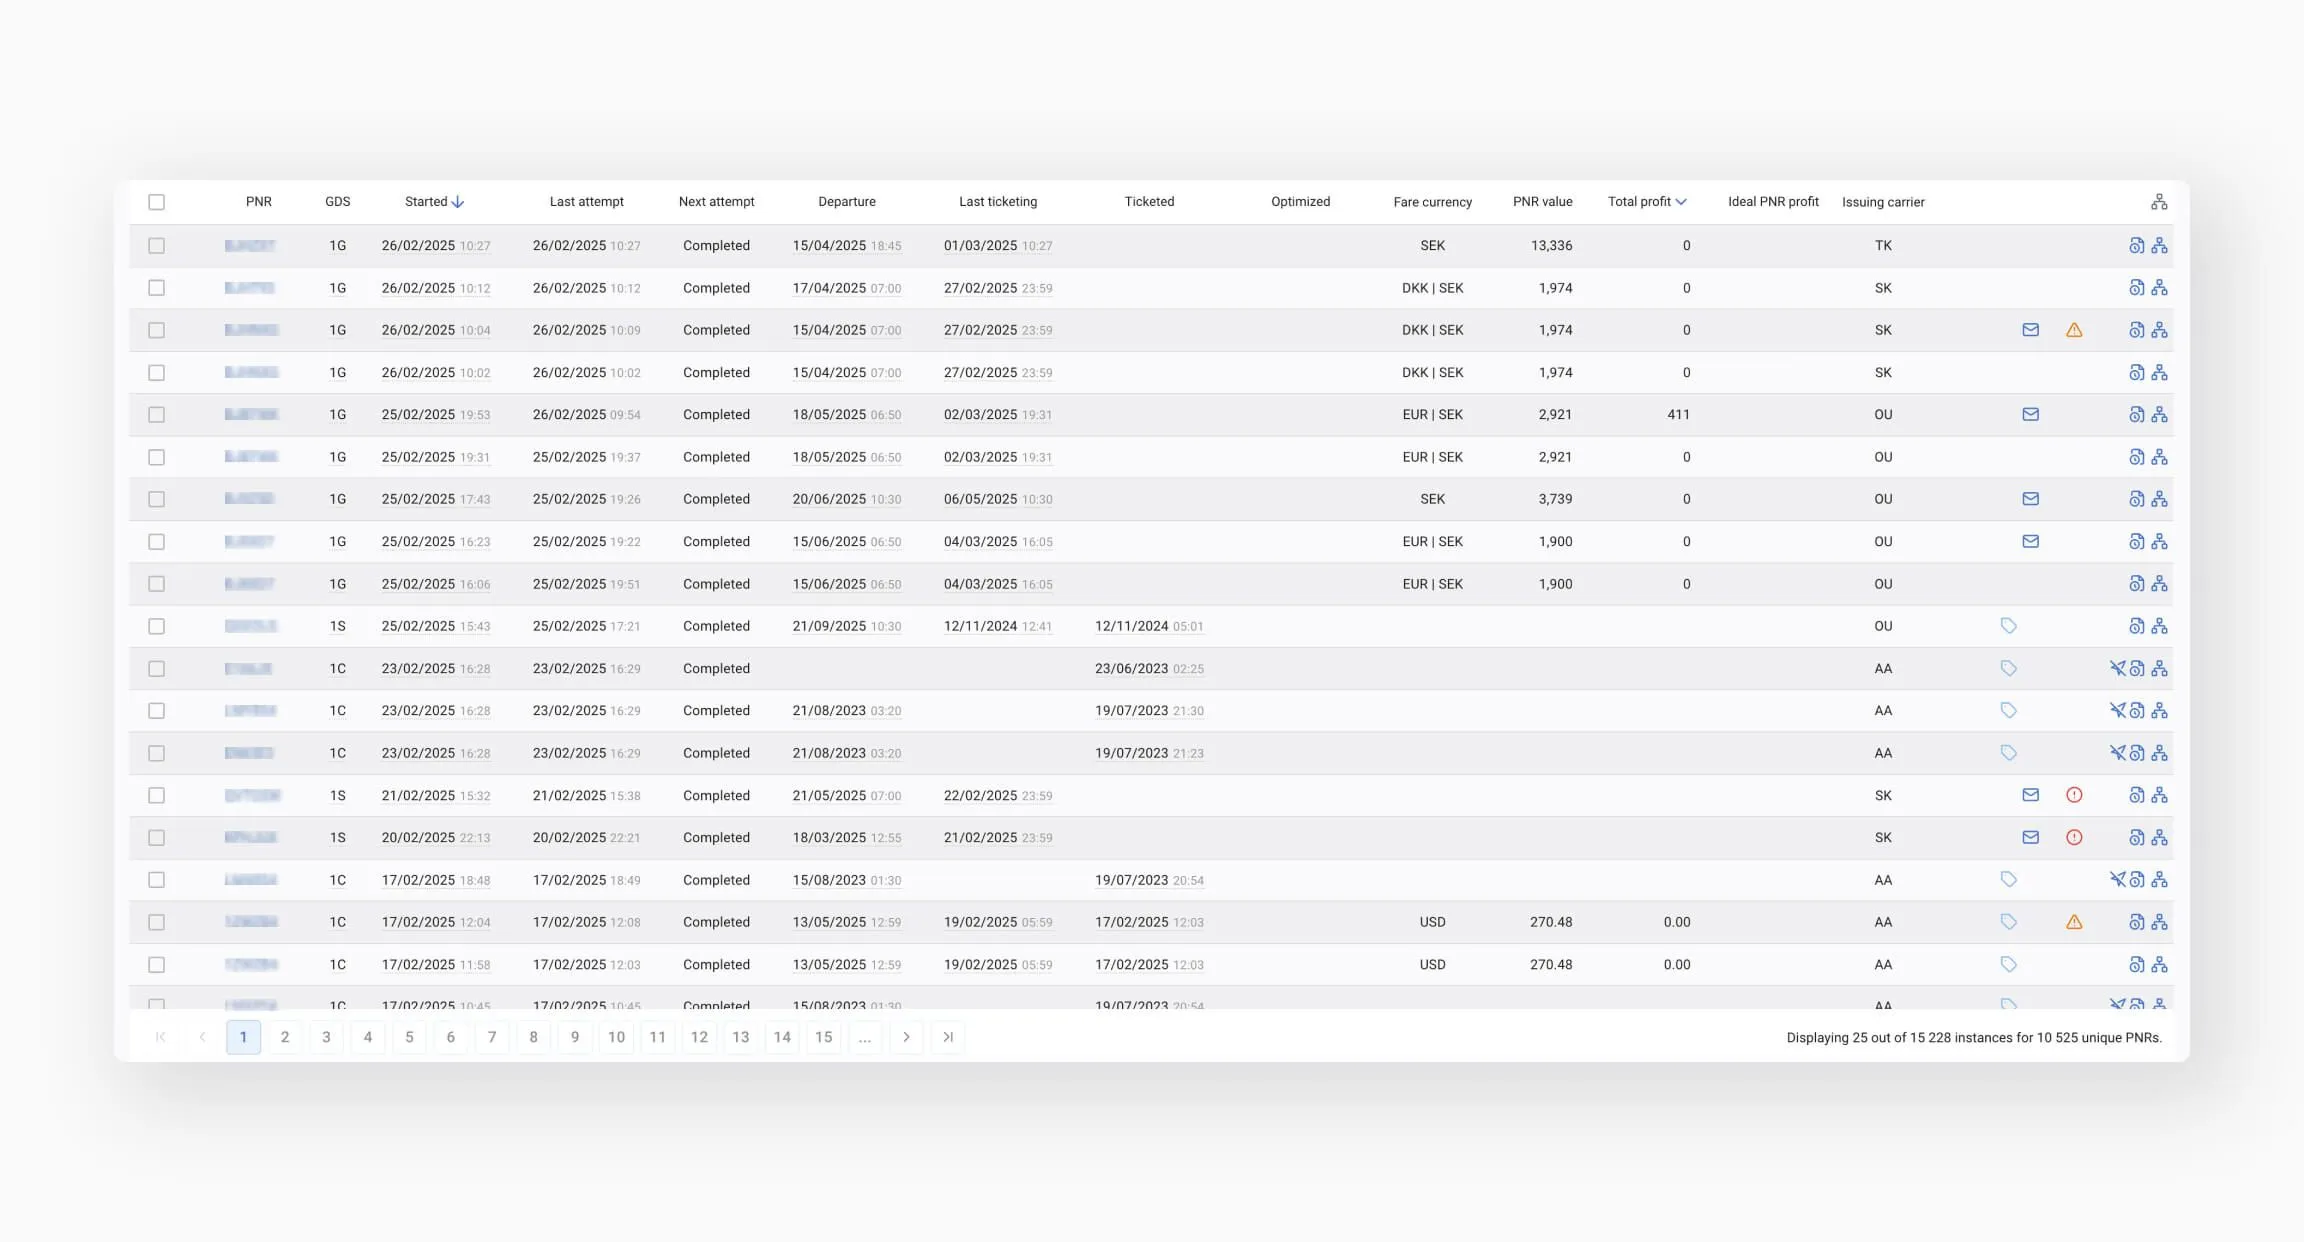Click the tag icon on the first 1S row
Image resolution: width=2304 pixels, height=1242 pixels.
pyautogui.click(x=2008, y=626)
